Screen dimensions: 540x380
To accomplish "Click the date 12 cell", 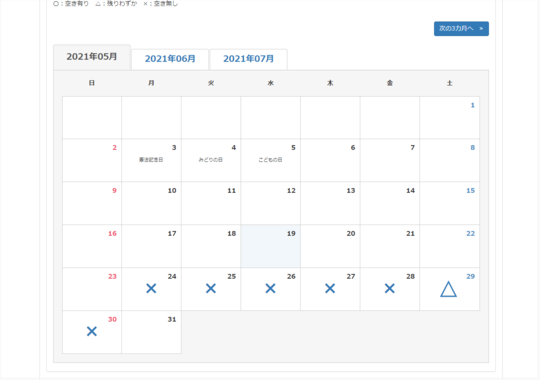I will (270, 203).
